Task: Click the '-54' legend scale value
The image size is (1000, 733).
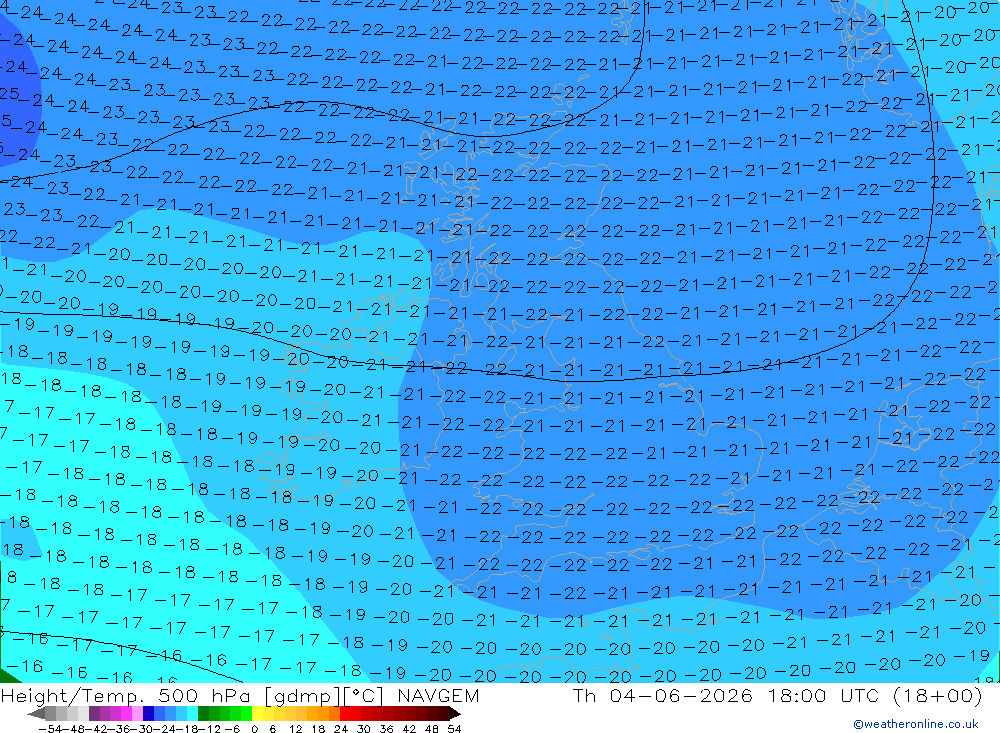Action: 50,729
